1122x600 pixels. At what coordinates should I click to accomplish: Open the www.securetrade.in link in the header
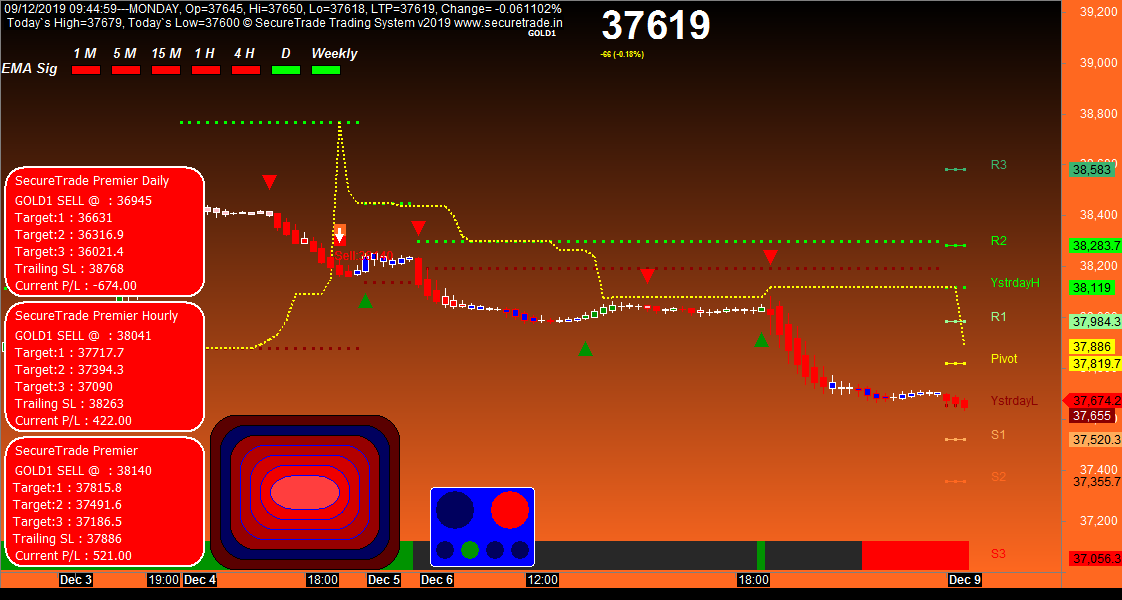point(508,23)
